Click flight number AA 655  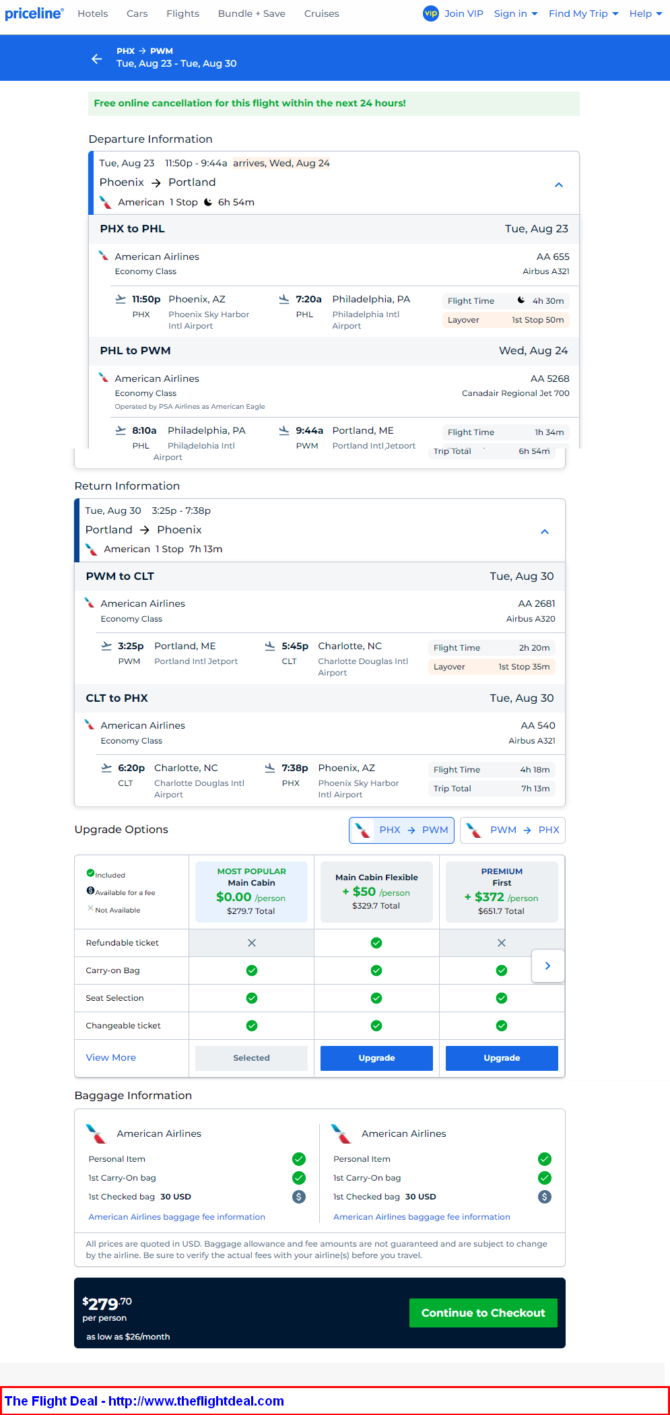pos(553,256)
